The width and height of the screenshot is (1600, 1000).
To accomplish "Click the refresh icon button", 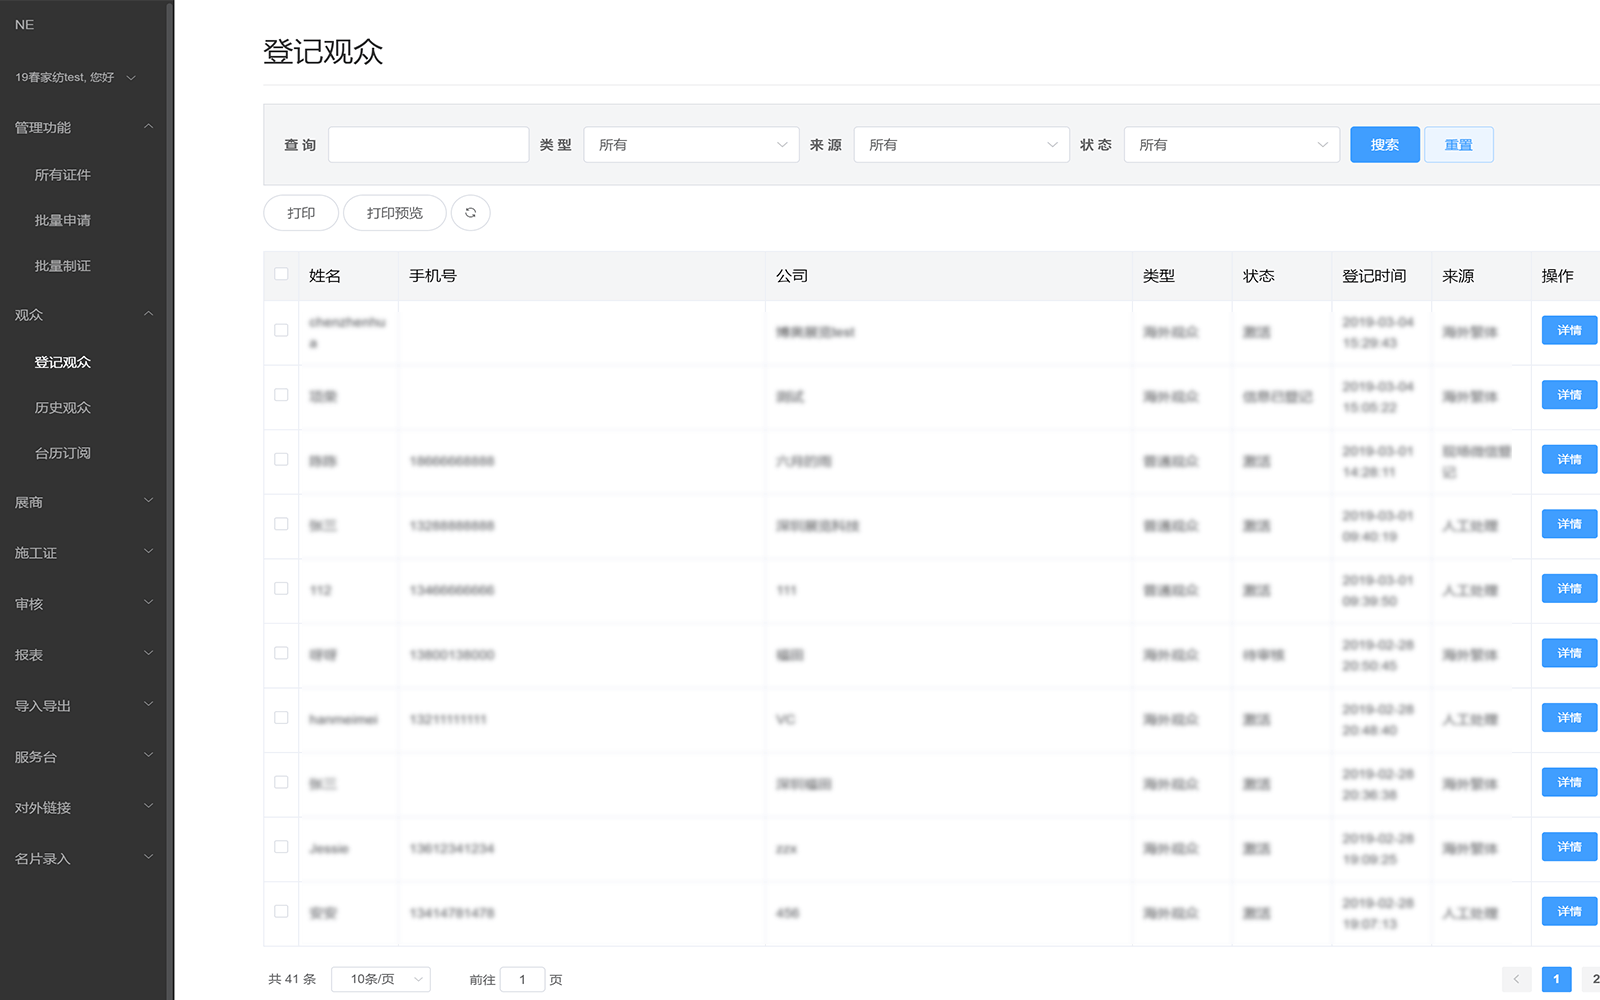I will pos(470,213).
